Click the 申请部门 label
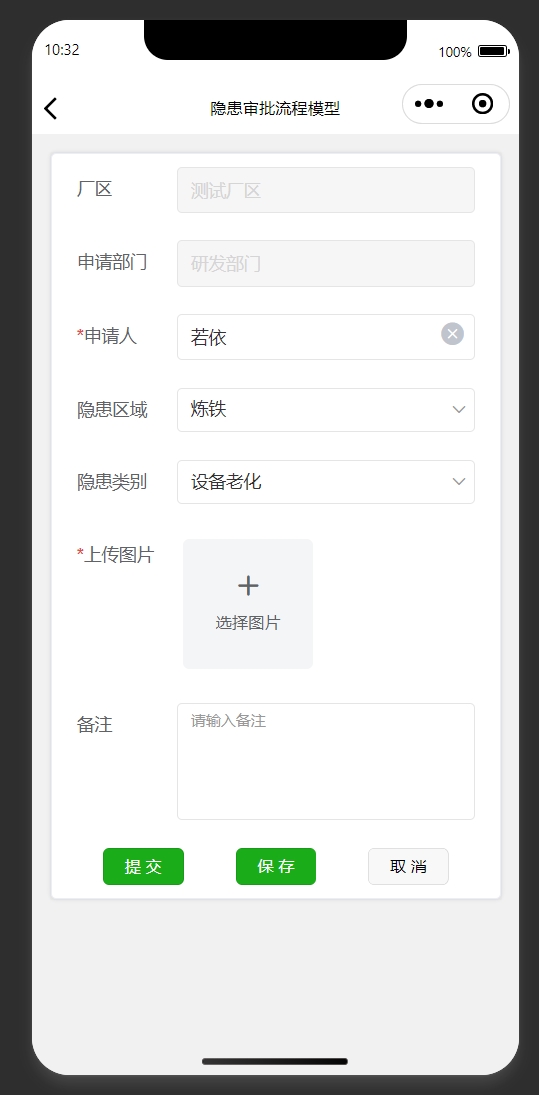This screenshot has height=1095, width=539. (112, 262)
